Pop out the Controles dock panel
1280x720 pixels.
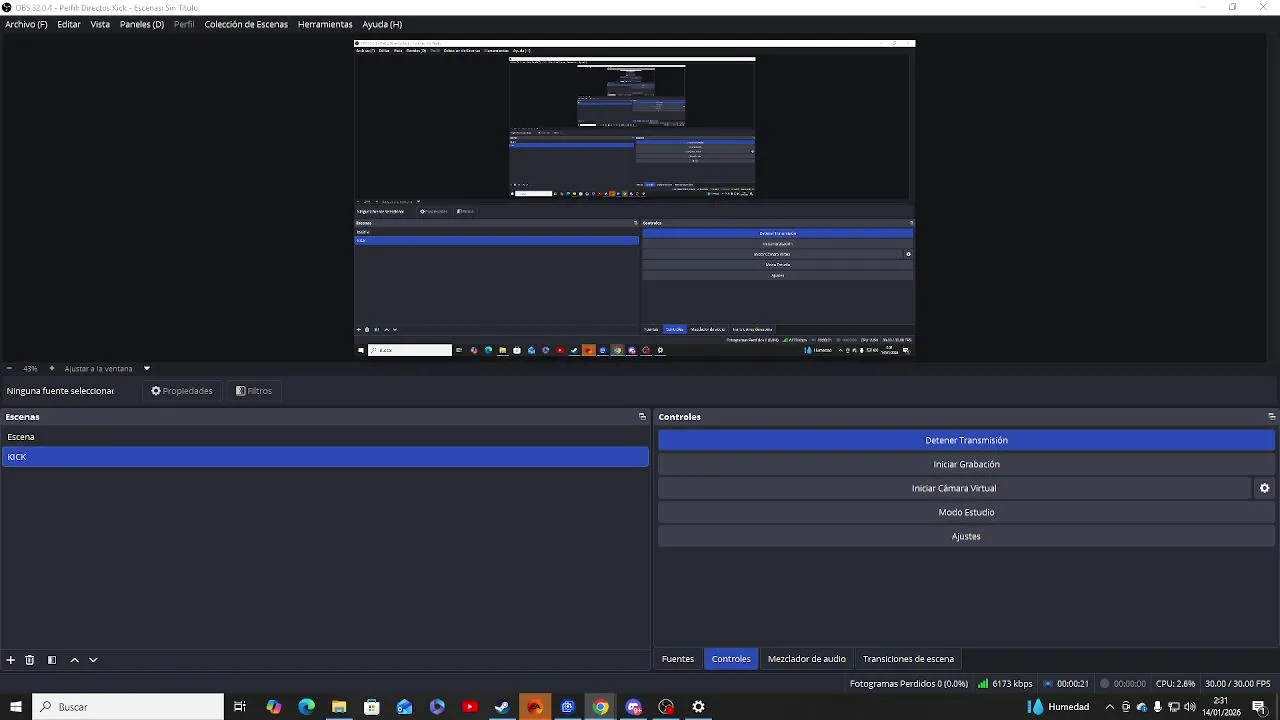[1271, 417]
